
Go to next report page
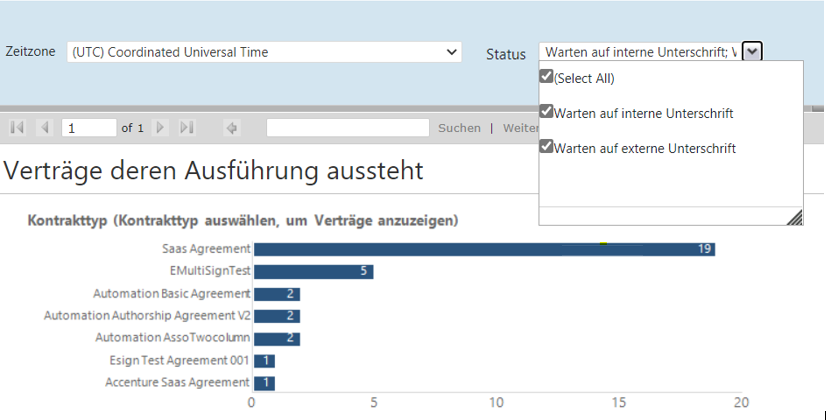click(160, 128)
